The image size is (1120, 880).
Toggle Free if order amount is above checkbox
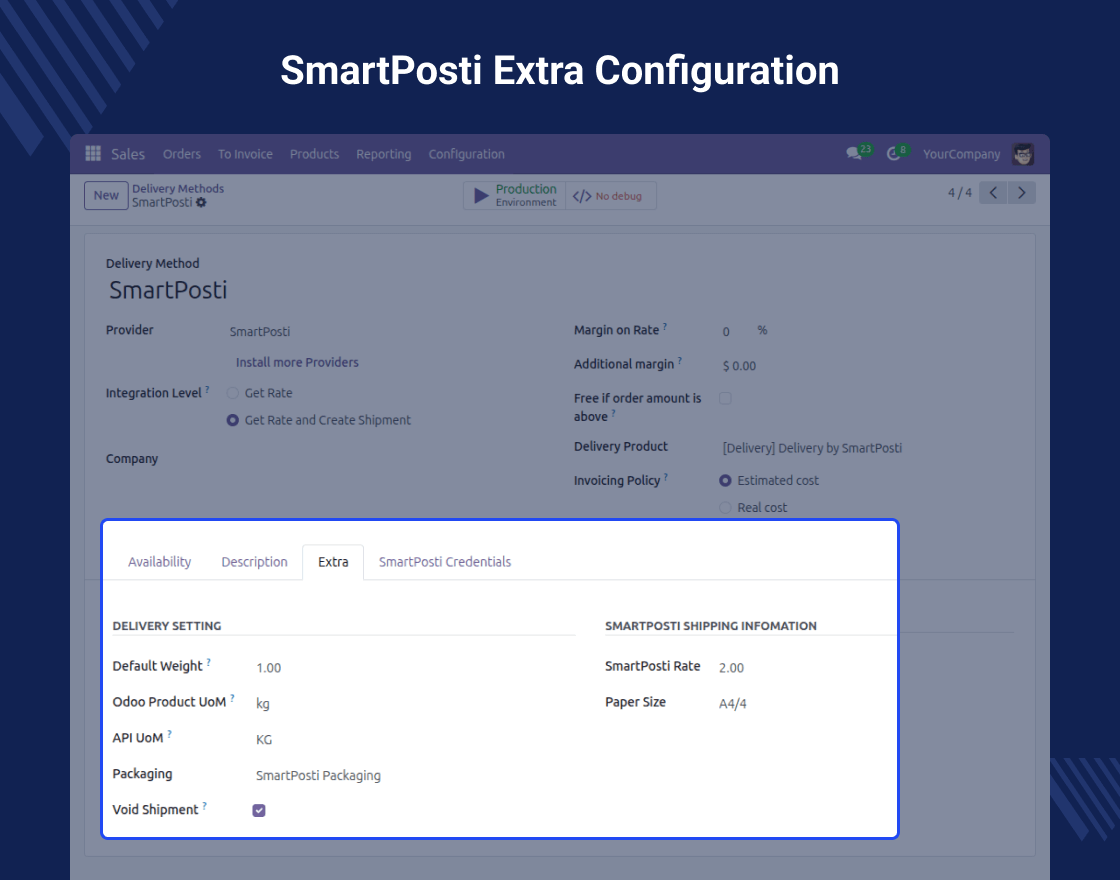tap(725, 398)
